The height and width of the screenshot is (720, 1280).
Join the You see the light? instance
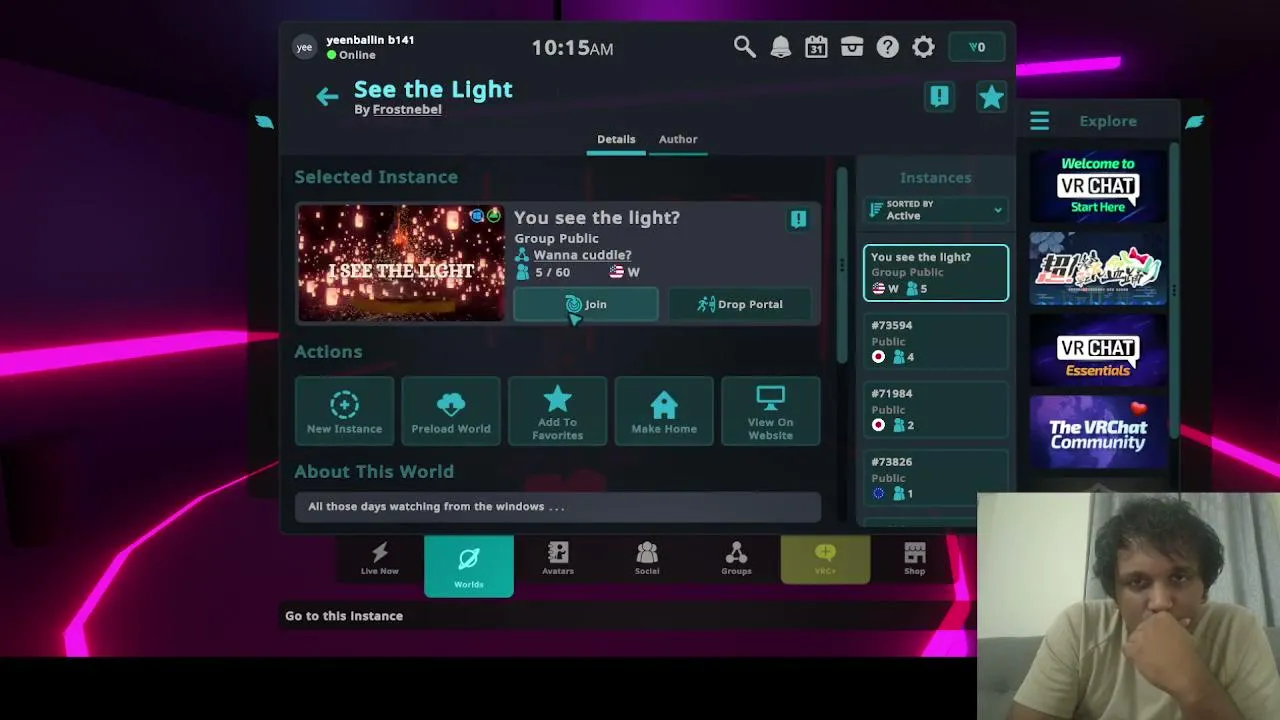click(586, 304)
